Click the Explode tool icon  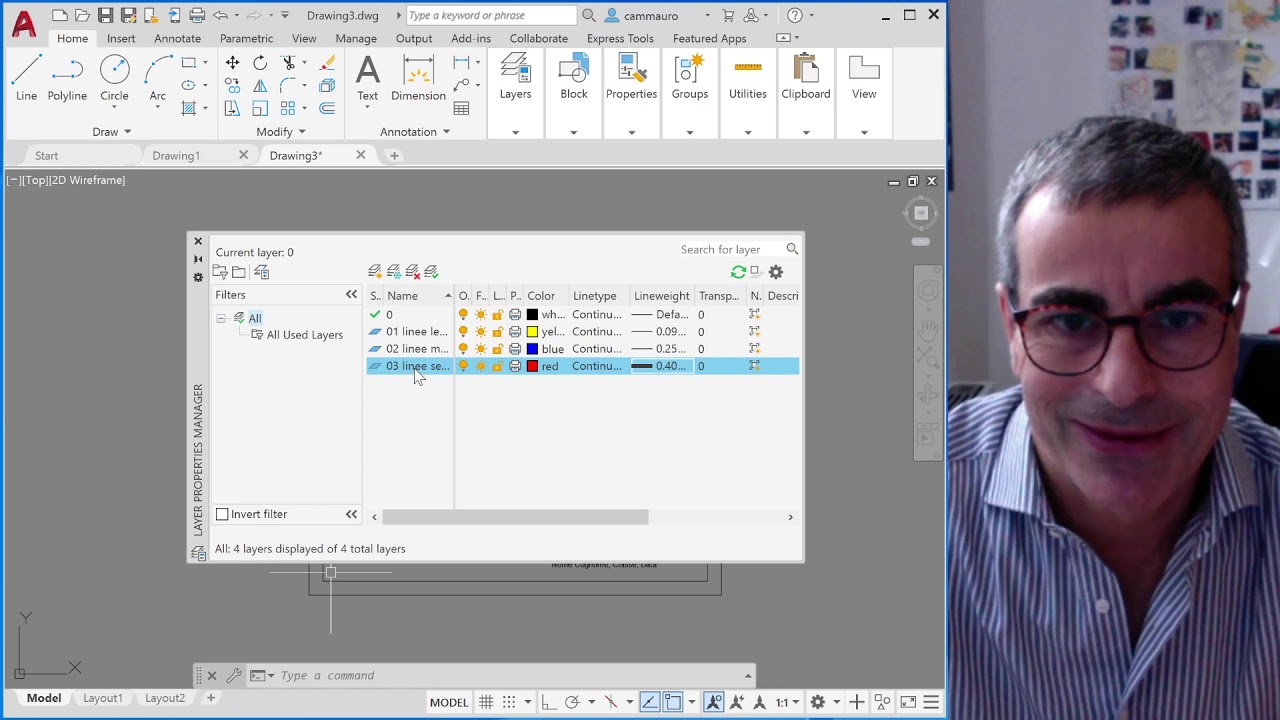click(327, 86)
